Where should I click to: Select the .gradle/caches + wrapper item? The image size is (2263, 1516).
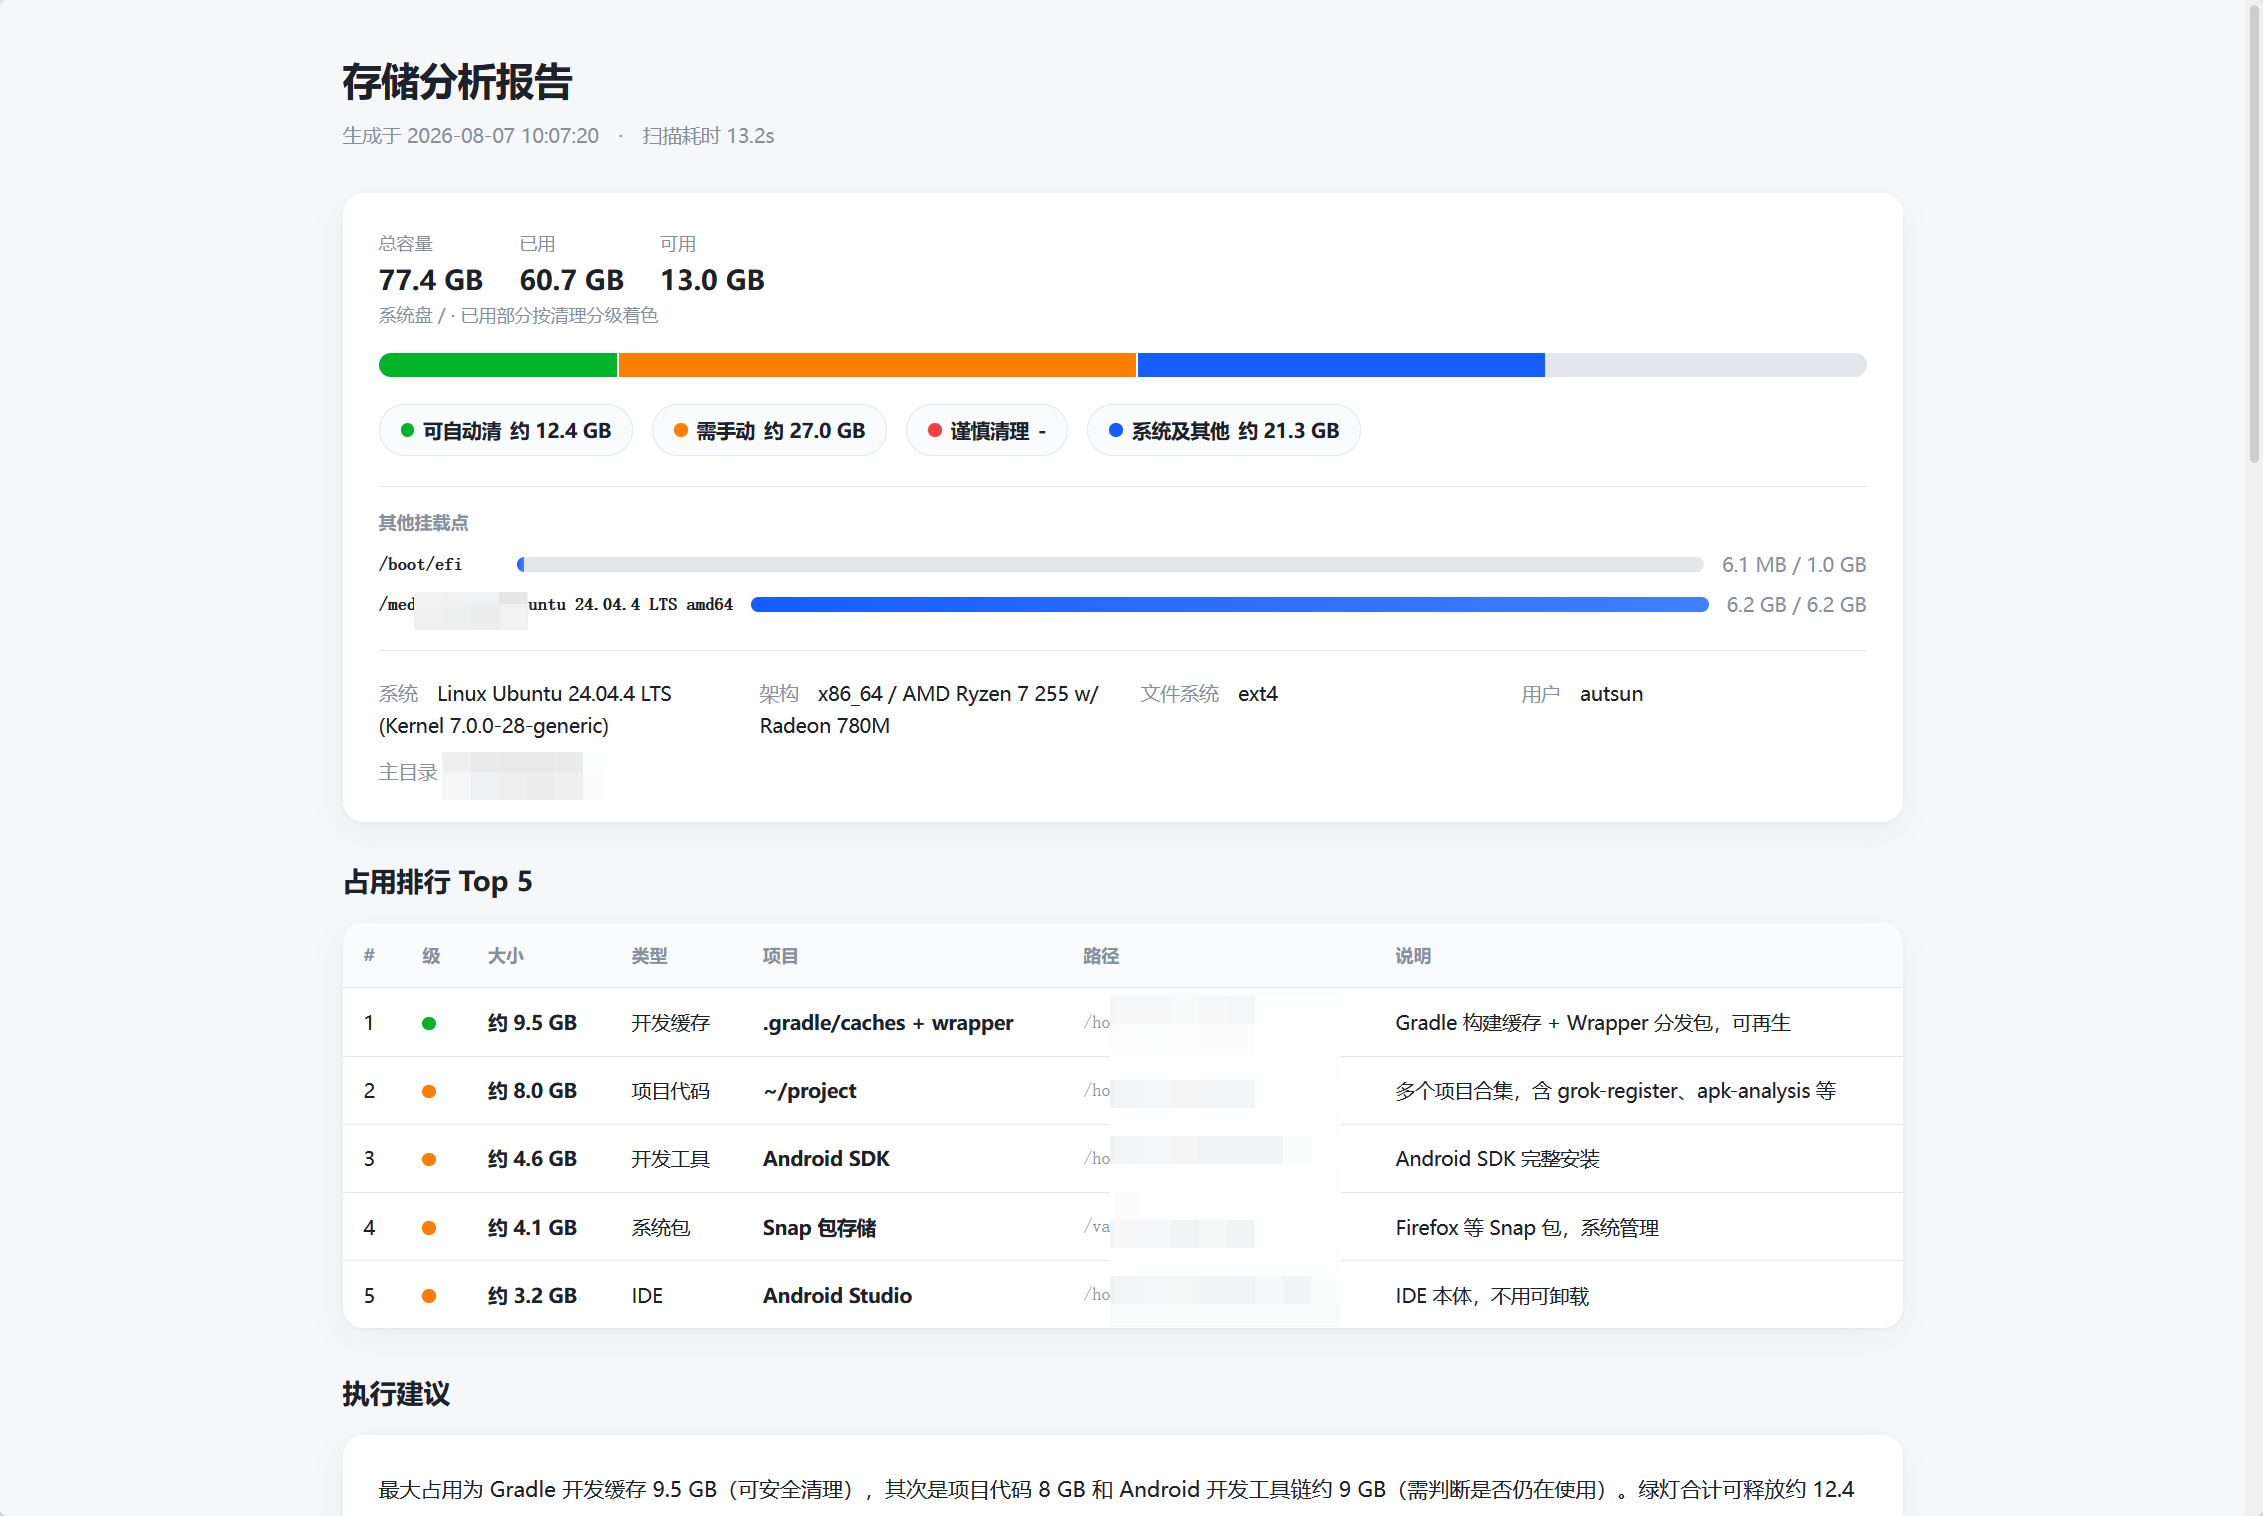click(888, 1023)
